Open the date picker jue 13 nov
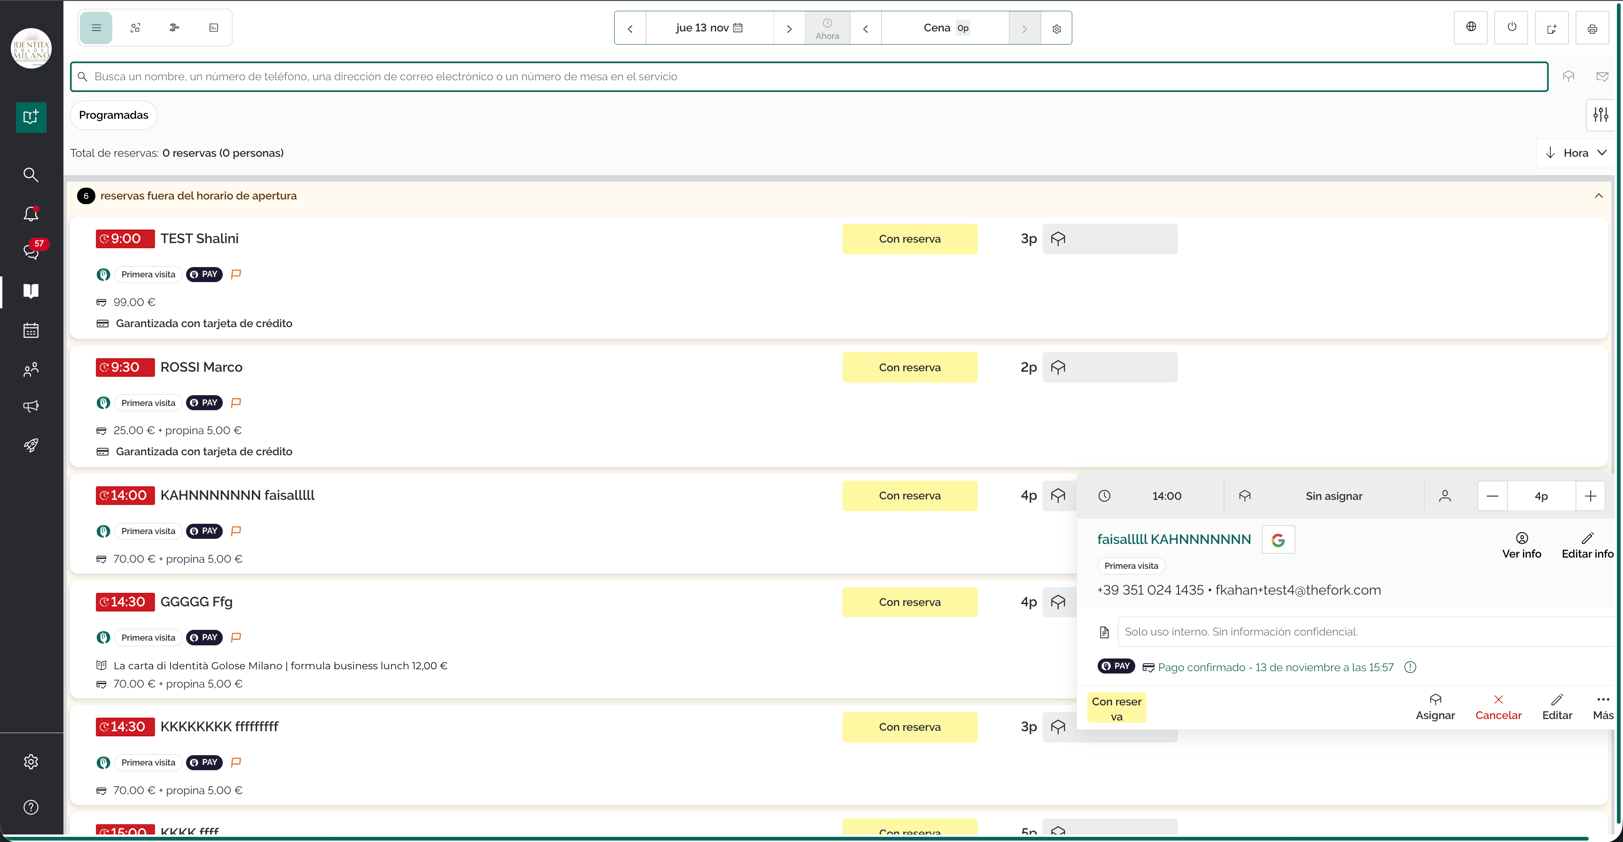 [x=709, y=28]
